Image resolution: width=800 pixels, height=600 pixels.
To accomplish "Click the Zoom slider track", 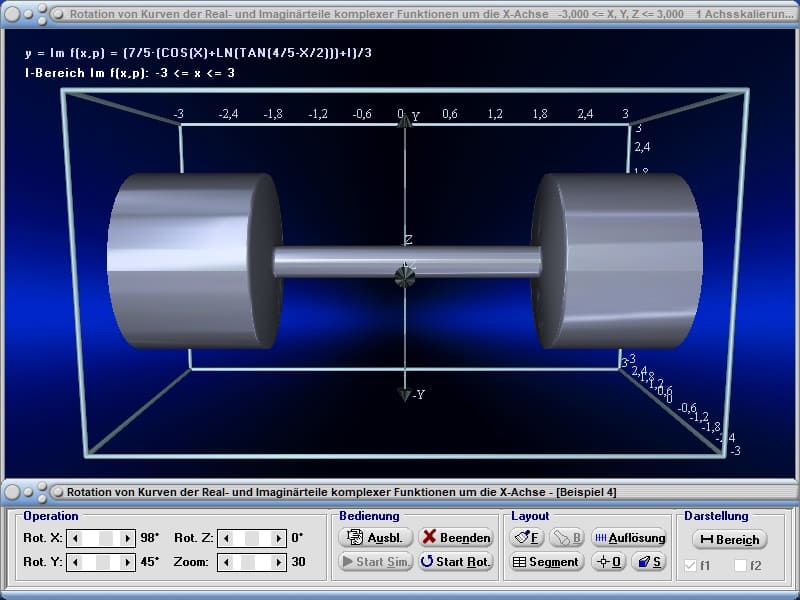I will 252,562.
